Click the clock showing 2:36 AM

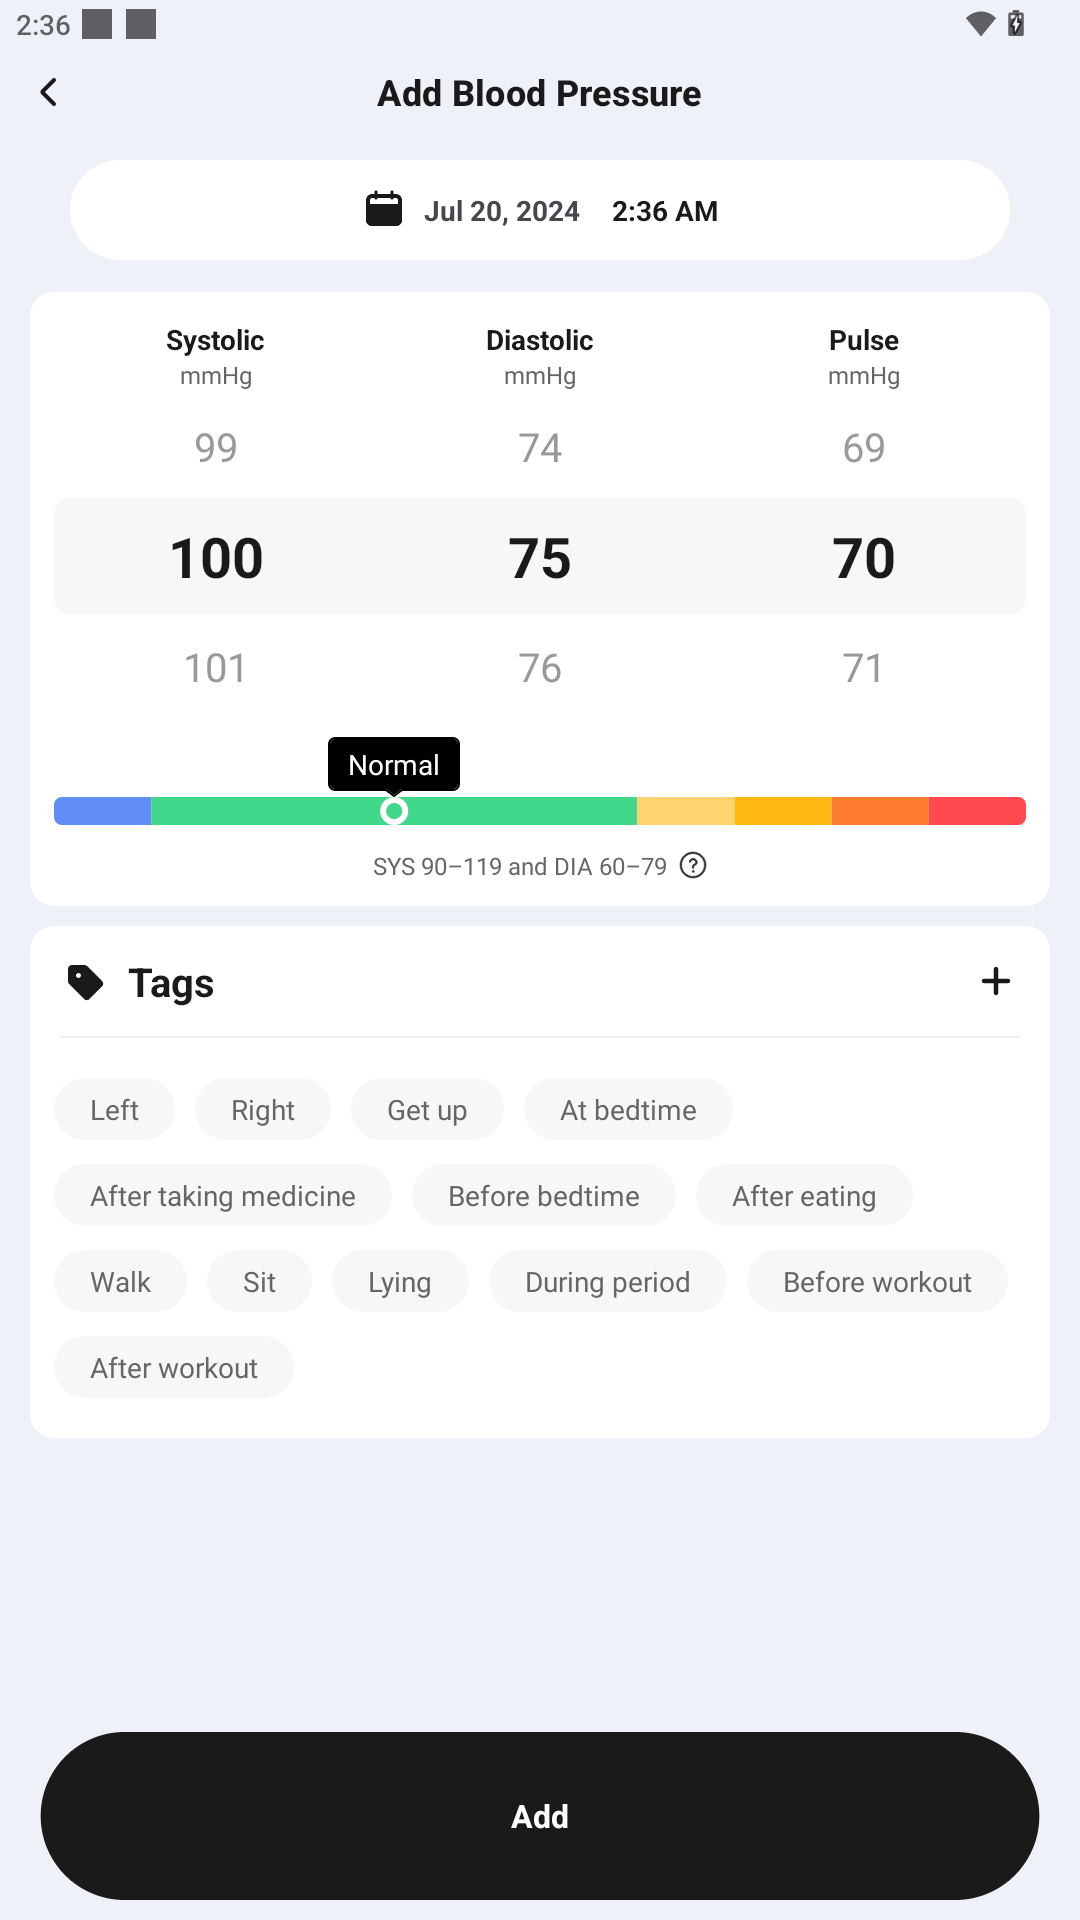[x=664, y=210]
